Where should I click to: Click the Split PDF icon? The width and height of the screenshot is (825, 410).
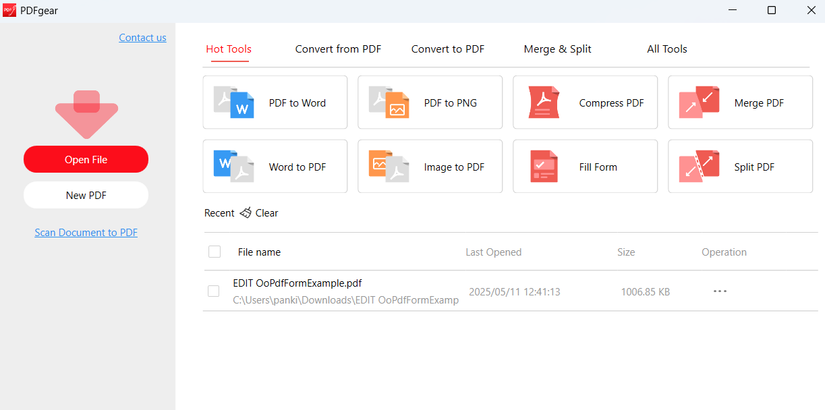coord(699,166)
